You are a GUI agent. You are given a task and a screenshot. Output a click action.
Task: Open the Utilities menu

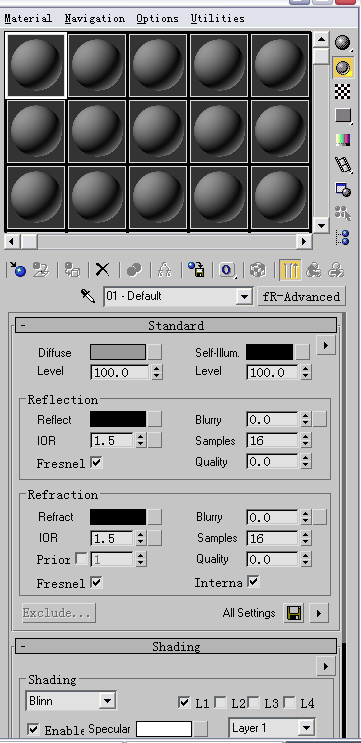[217, 18]
